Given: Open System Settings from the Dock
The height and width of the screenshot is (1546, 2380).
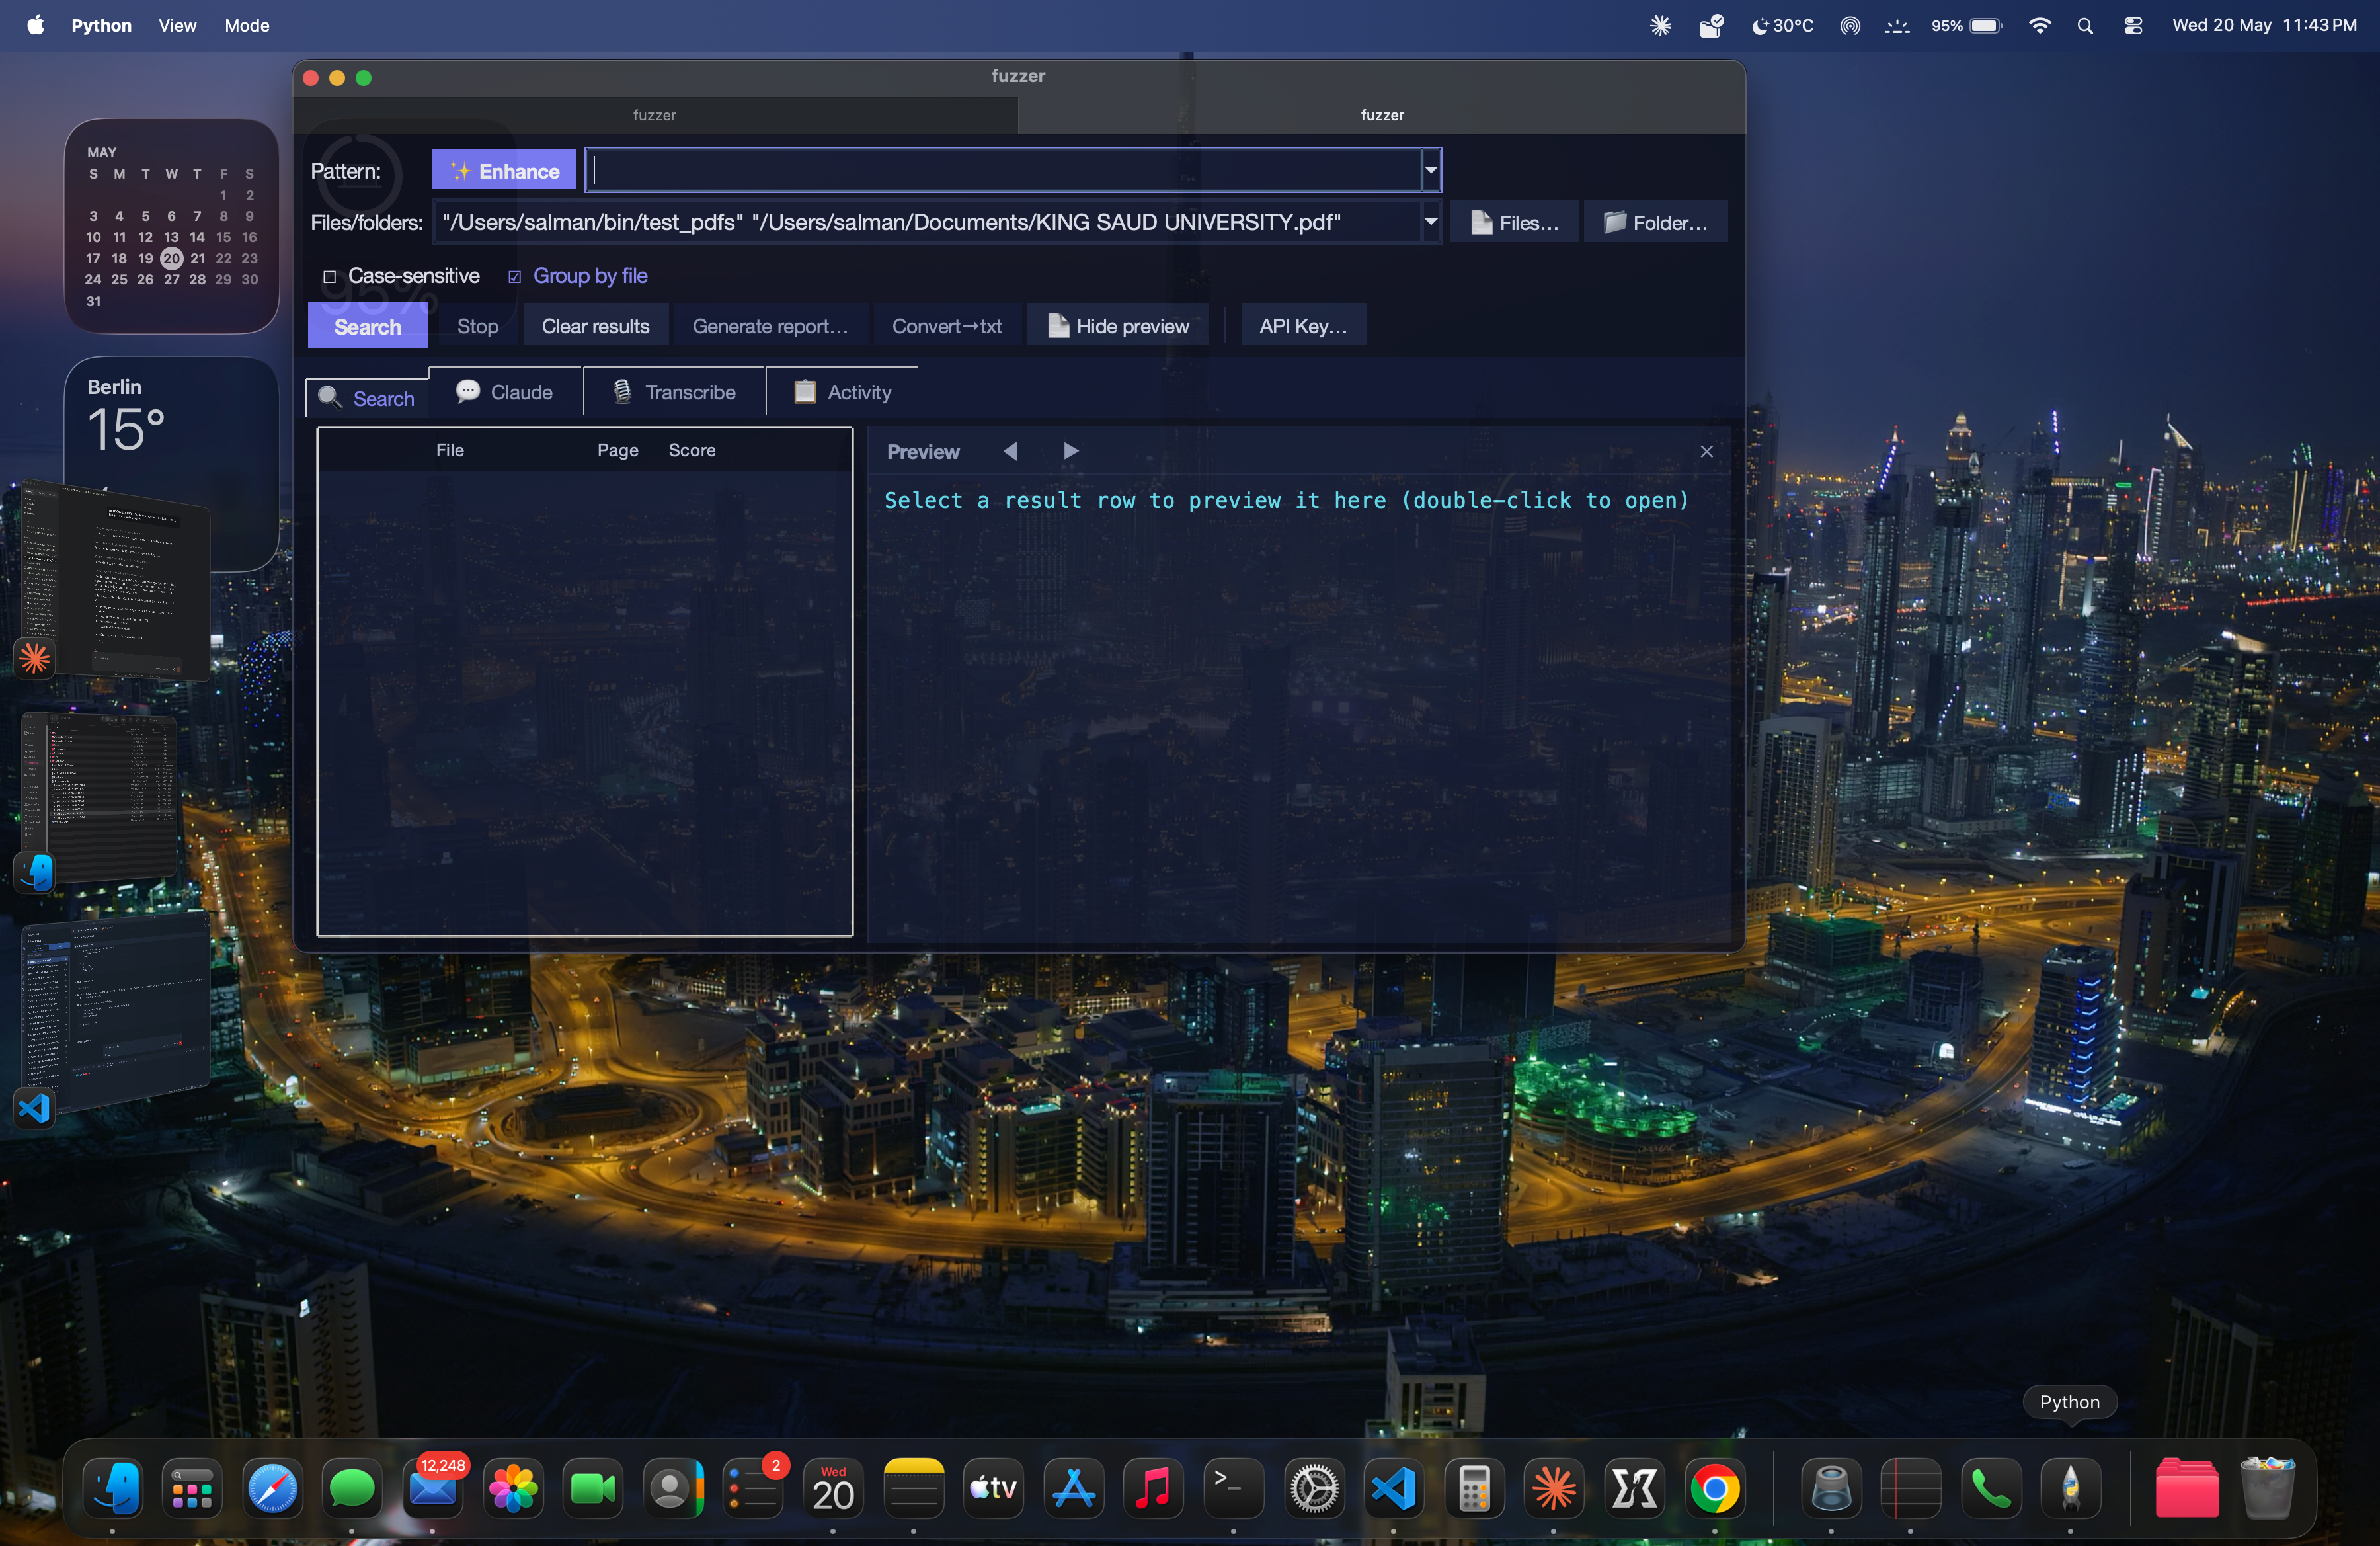Looking at the screenshot, I should [x=1314, y=1488].
